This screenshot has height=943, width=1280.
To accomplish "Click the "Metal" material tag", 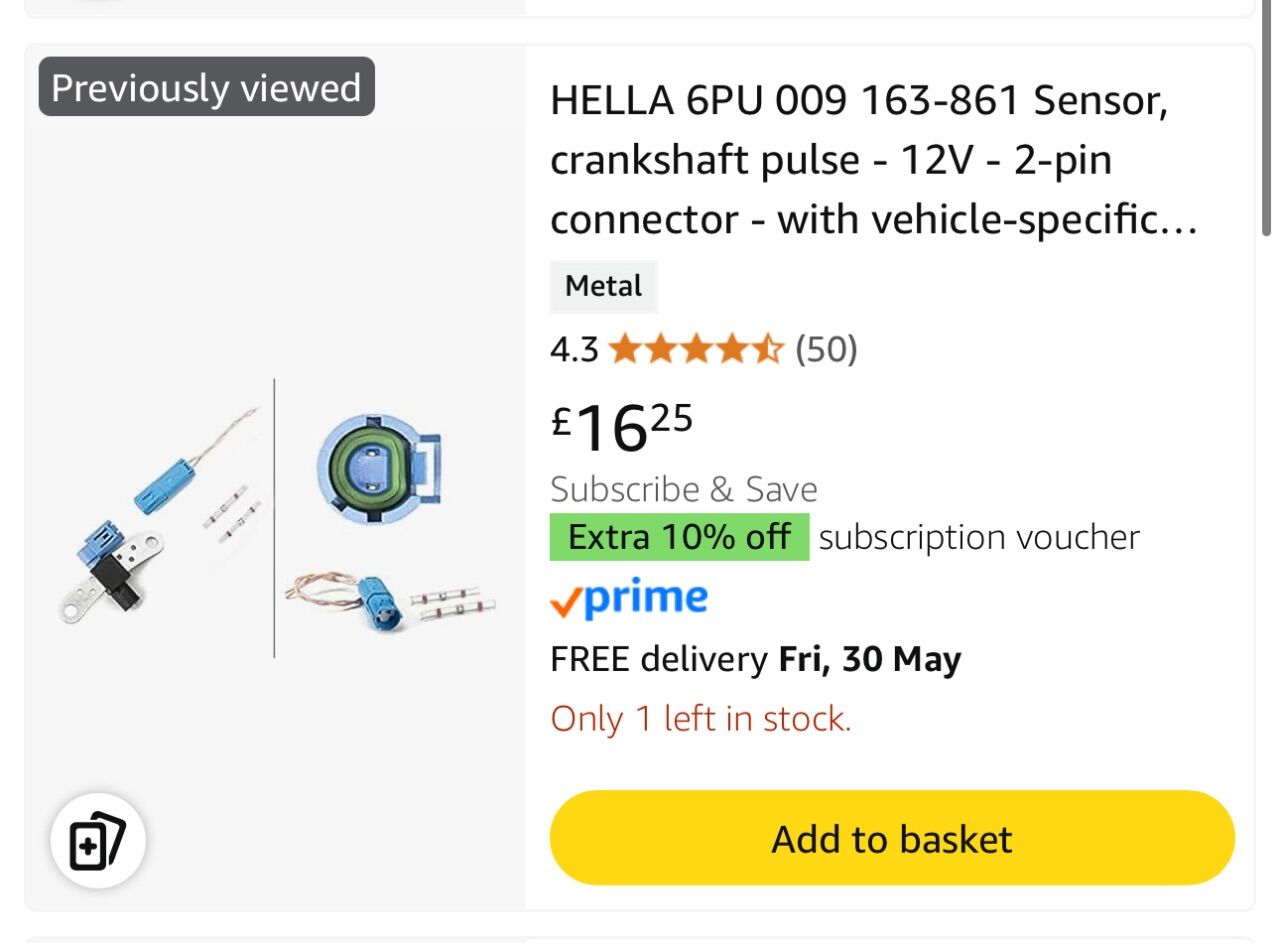I will click(x=603, y=287).
